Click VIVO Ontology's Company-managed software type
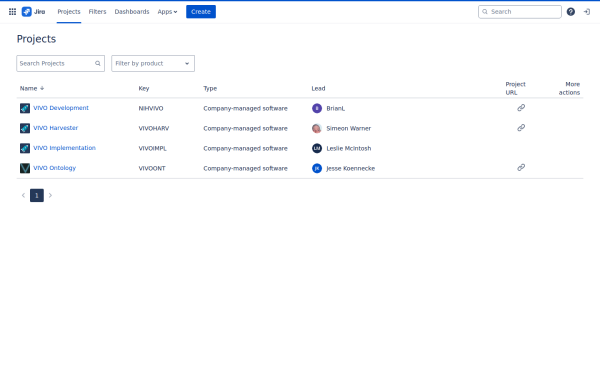 pos(245,168)
